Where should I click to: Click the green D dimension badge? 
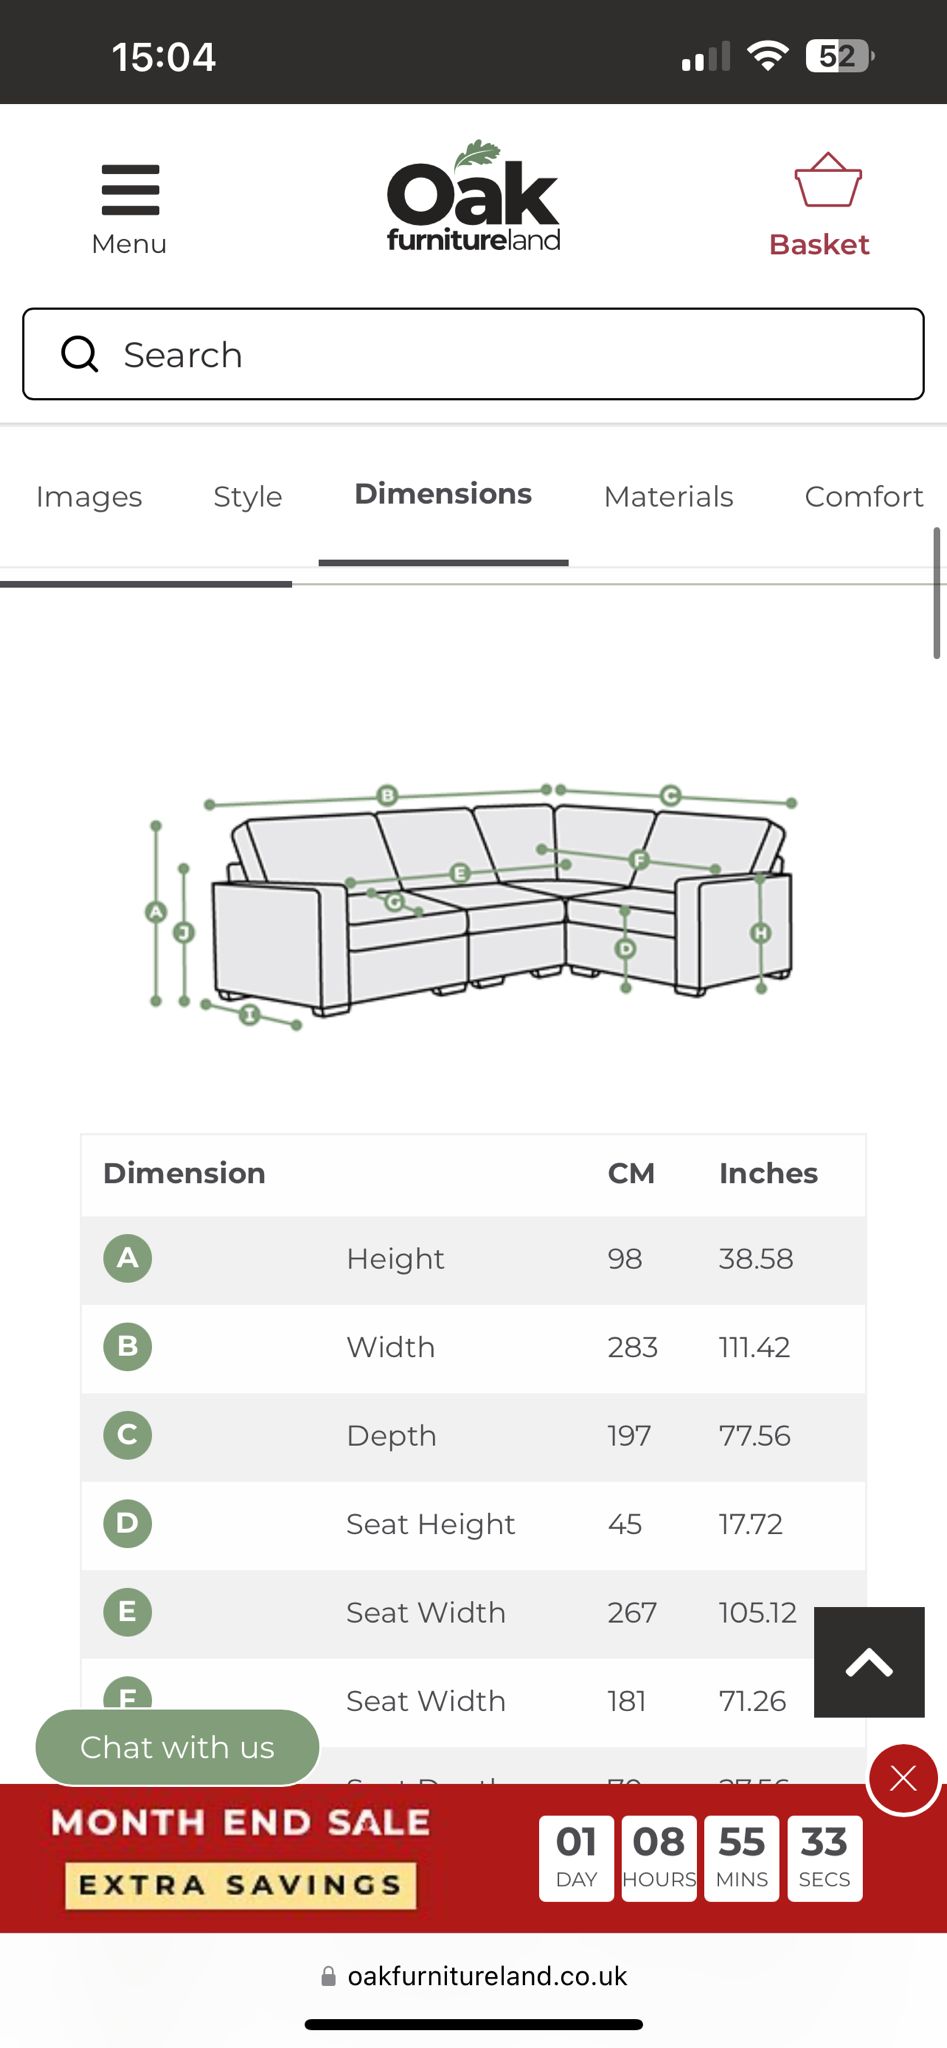128,1523
